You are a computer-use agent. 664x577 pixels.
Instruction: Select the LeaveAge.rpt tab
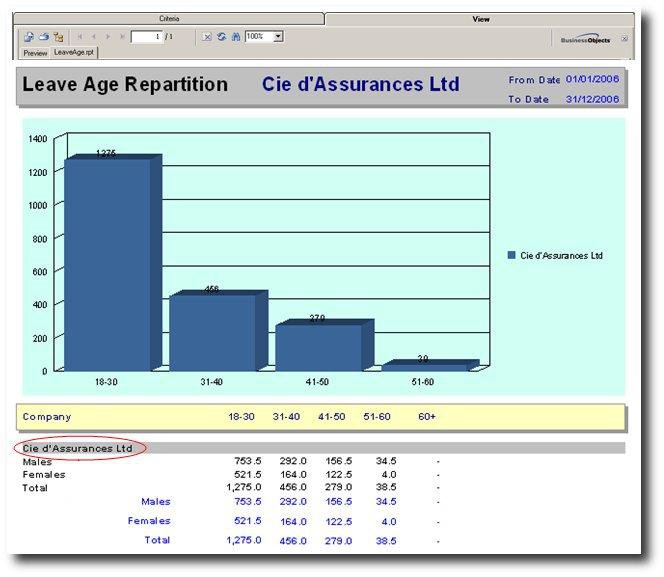click(x=75, y=52)
